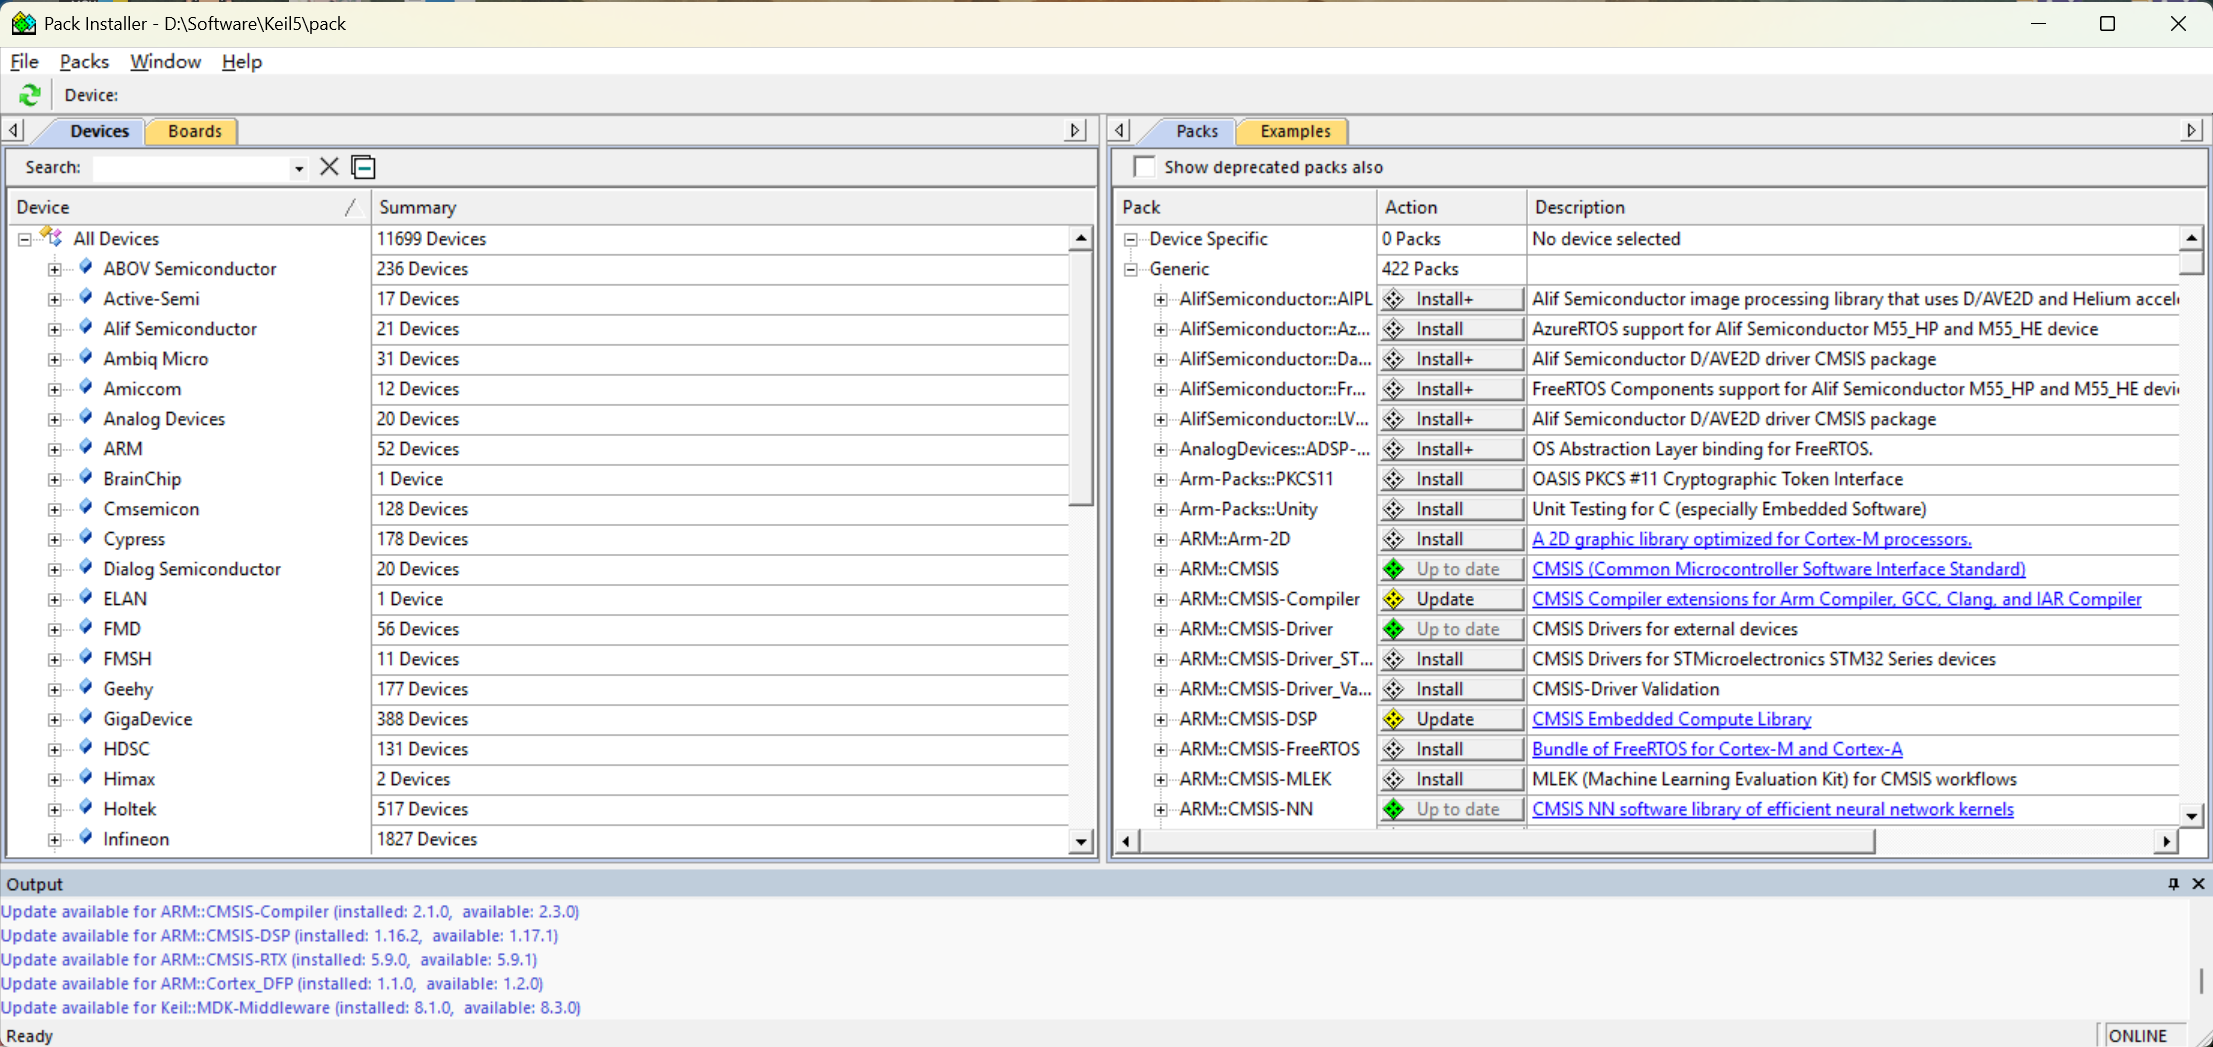Expand the ARM::CMSIS pack node
This screenshot has width=2213, height=1047.
coord(1161,569)
